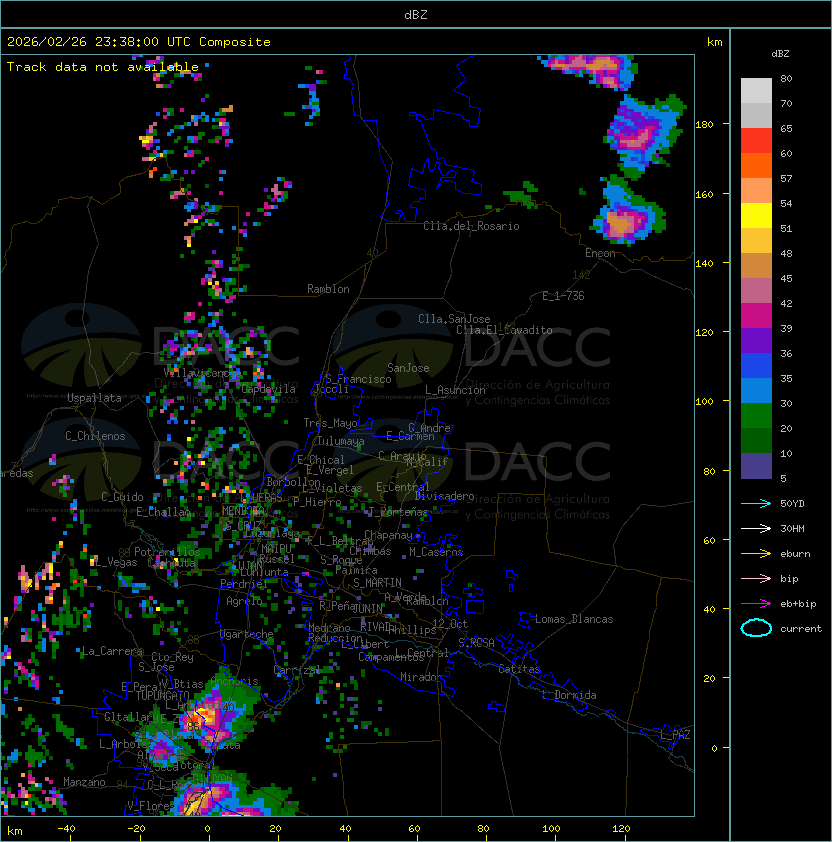Click the 'current' legend label
The height and width of the screenshot is (842, 832).
pos(801,629)
